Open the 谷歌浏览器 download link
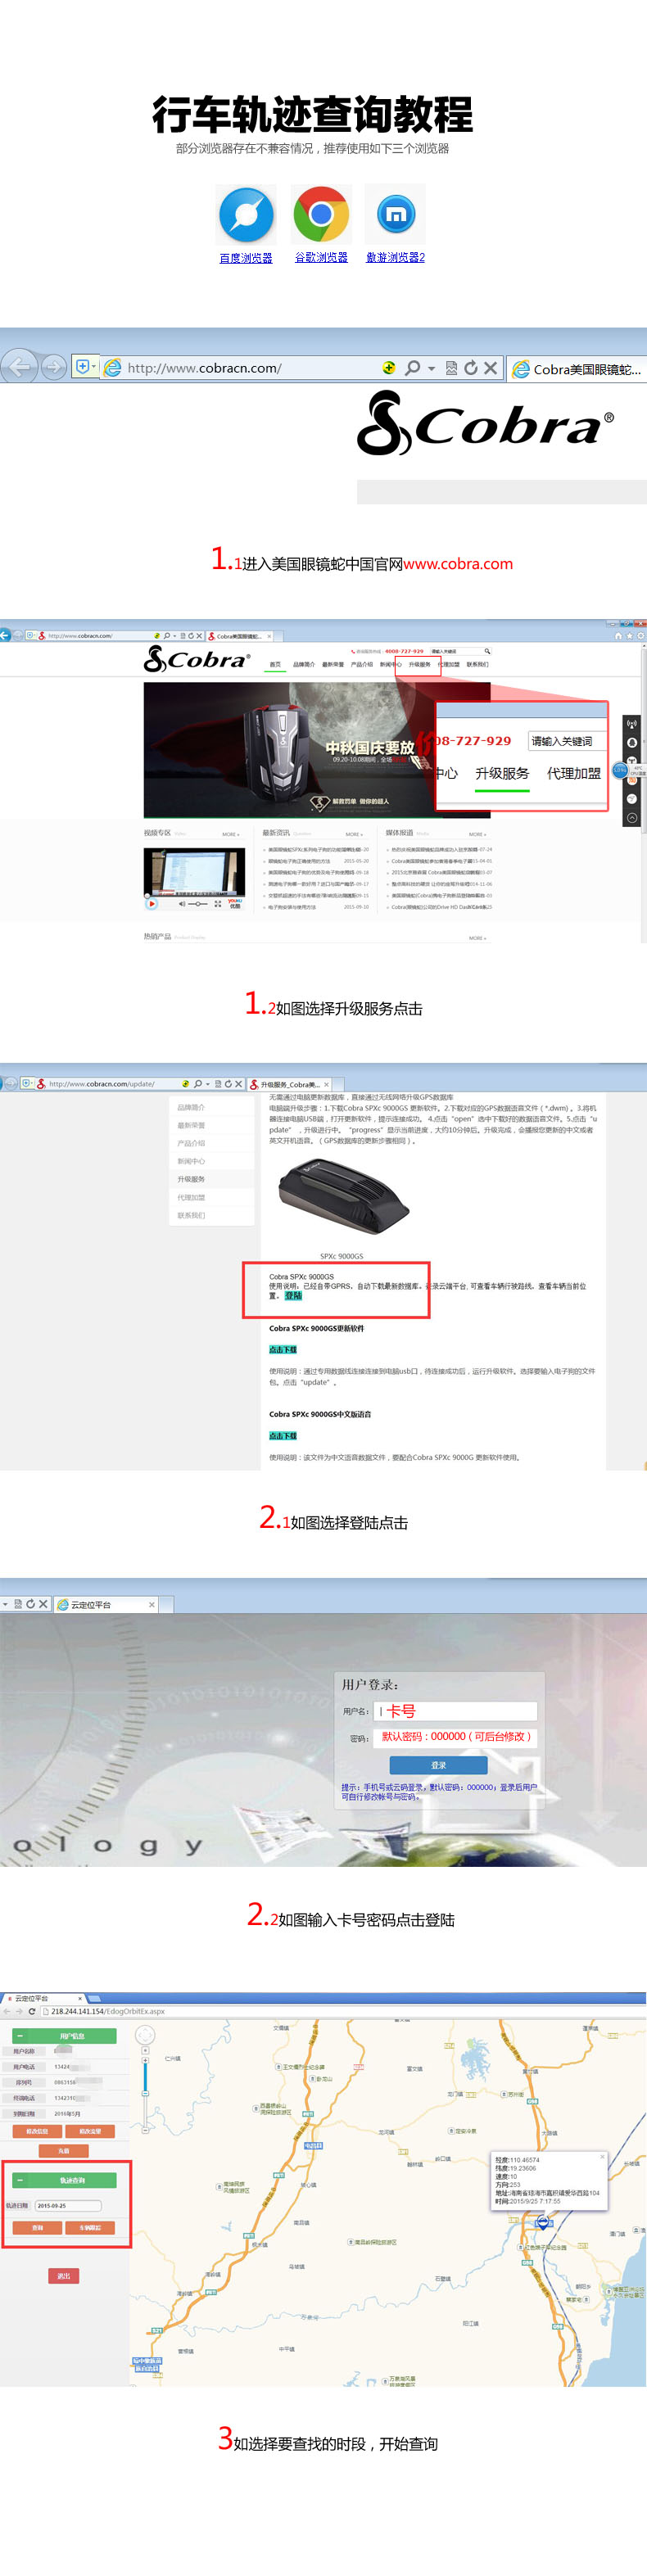647x2576 pixels. [321, 257]
